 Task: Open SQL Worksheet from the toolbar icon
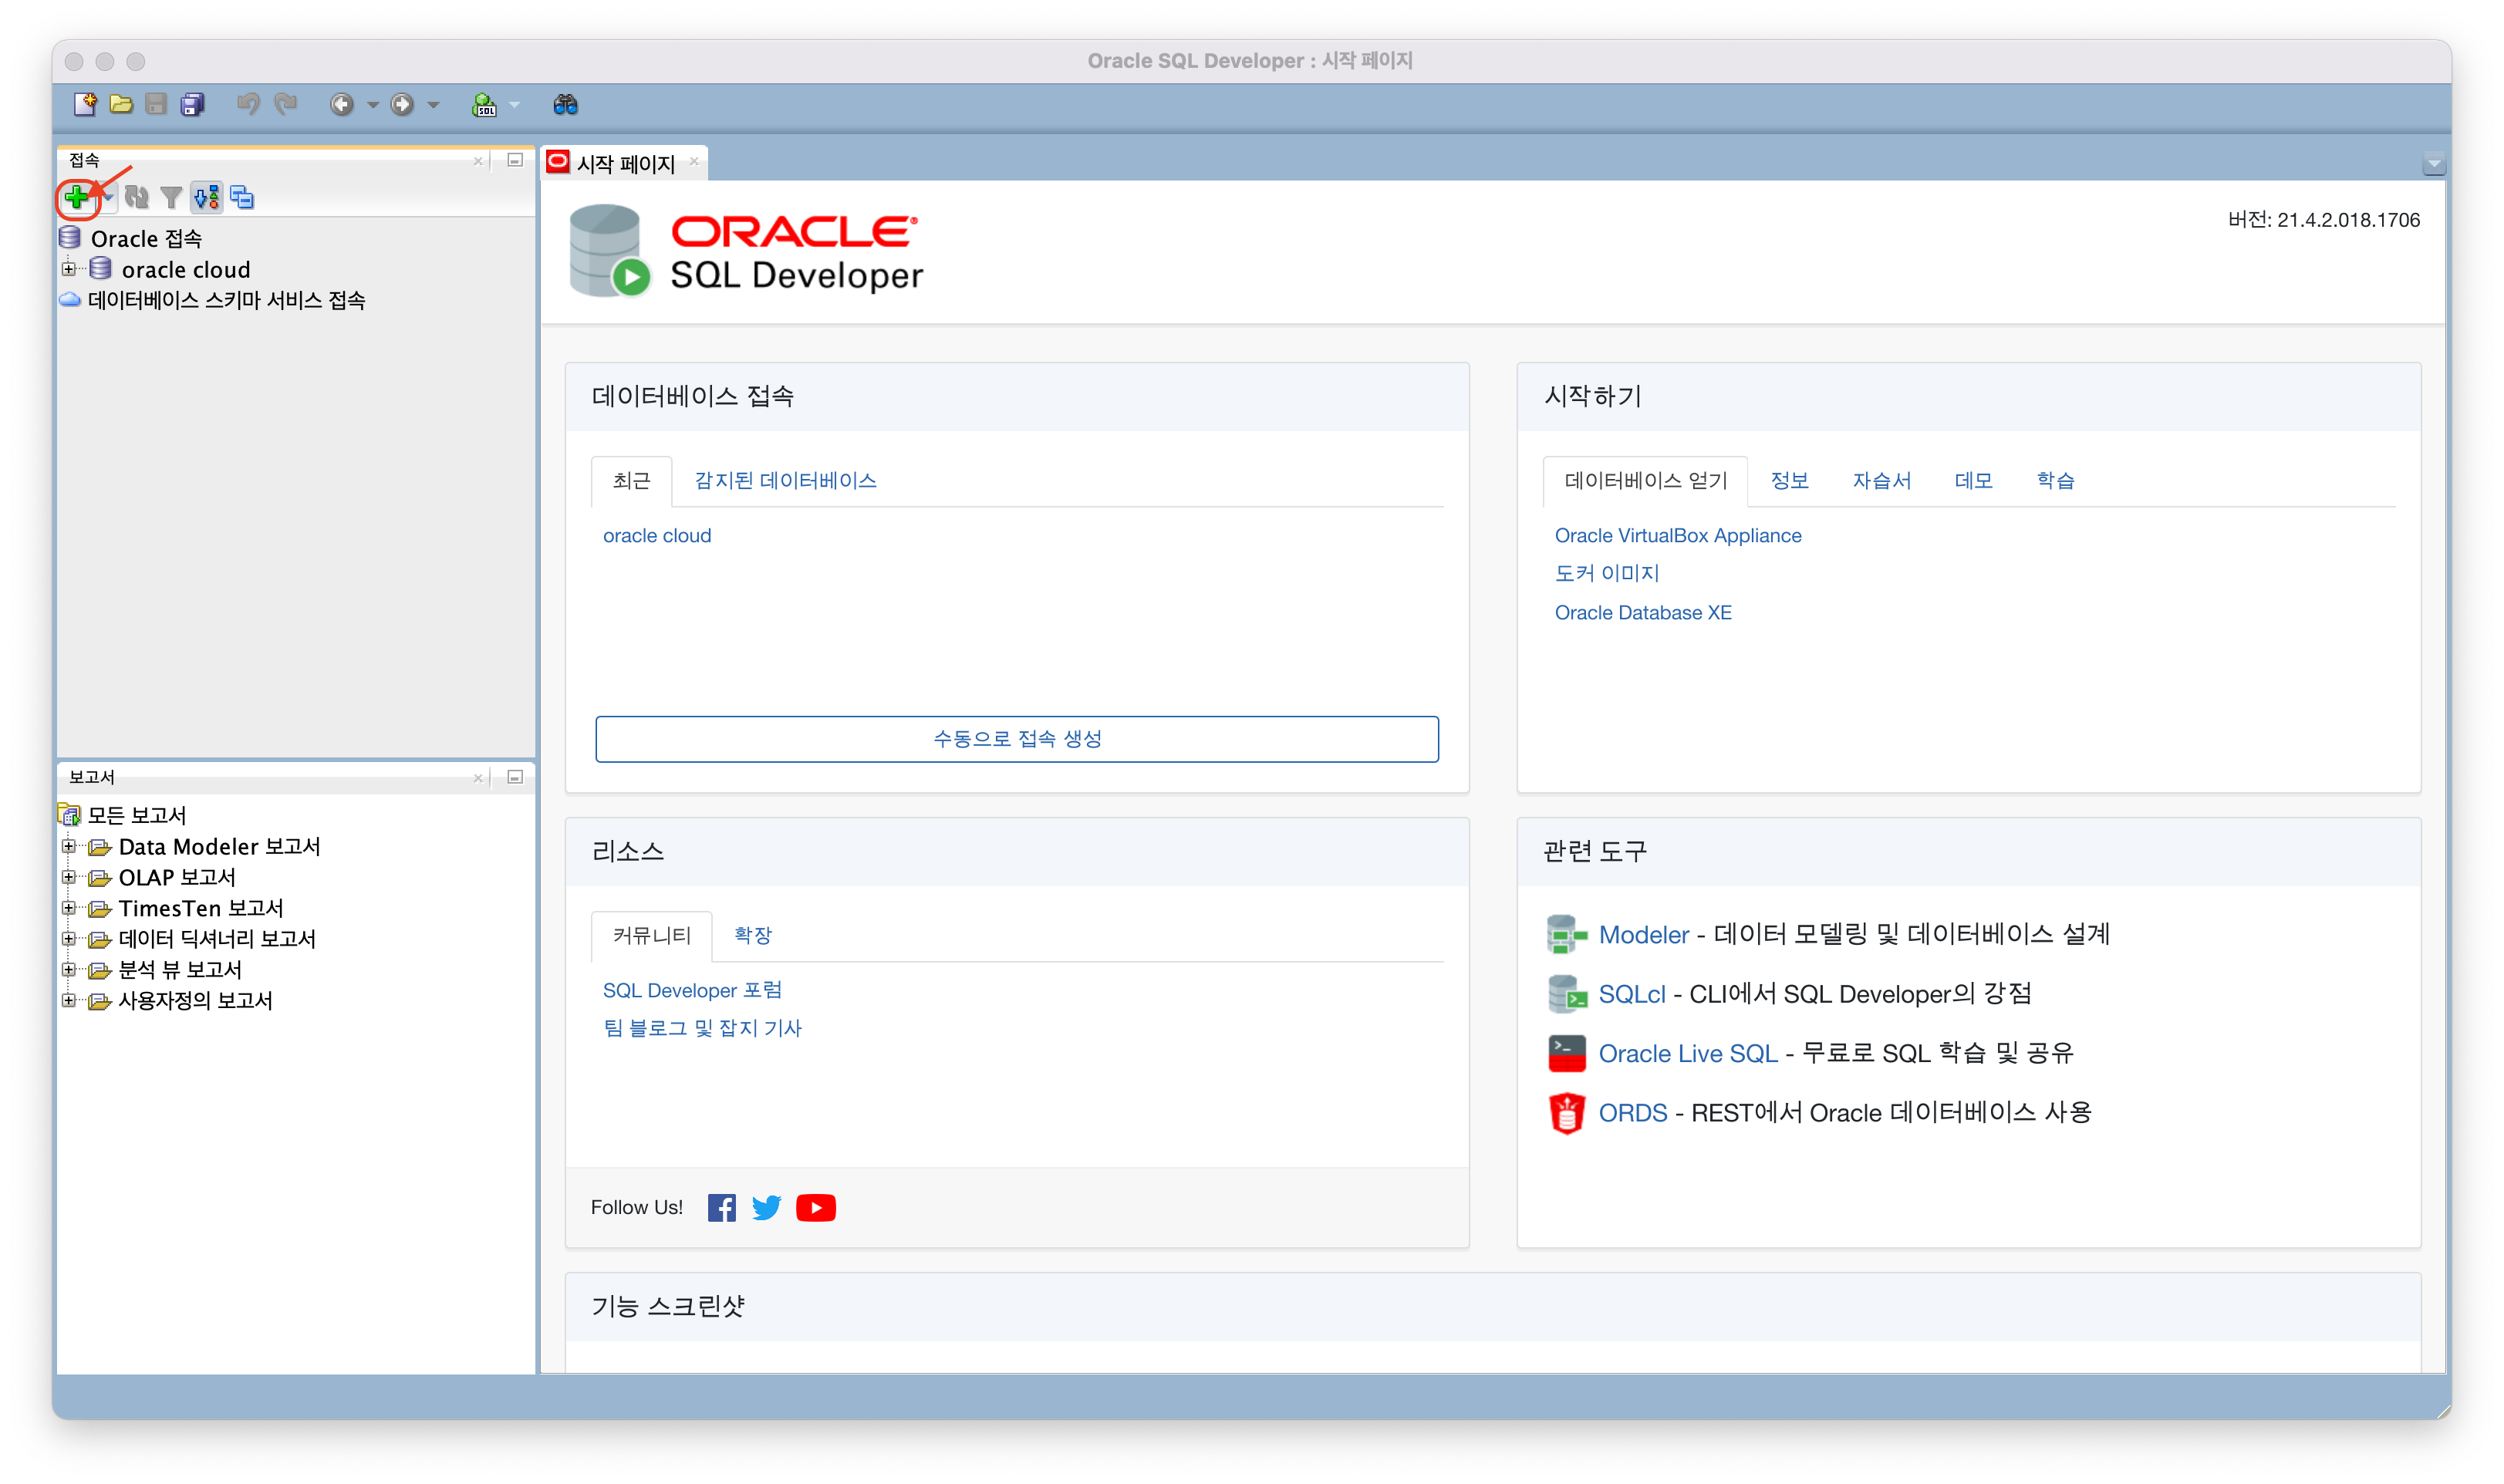click(x=484, y=104)
